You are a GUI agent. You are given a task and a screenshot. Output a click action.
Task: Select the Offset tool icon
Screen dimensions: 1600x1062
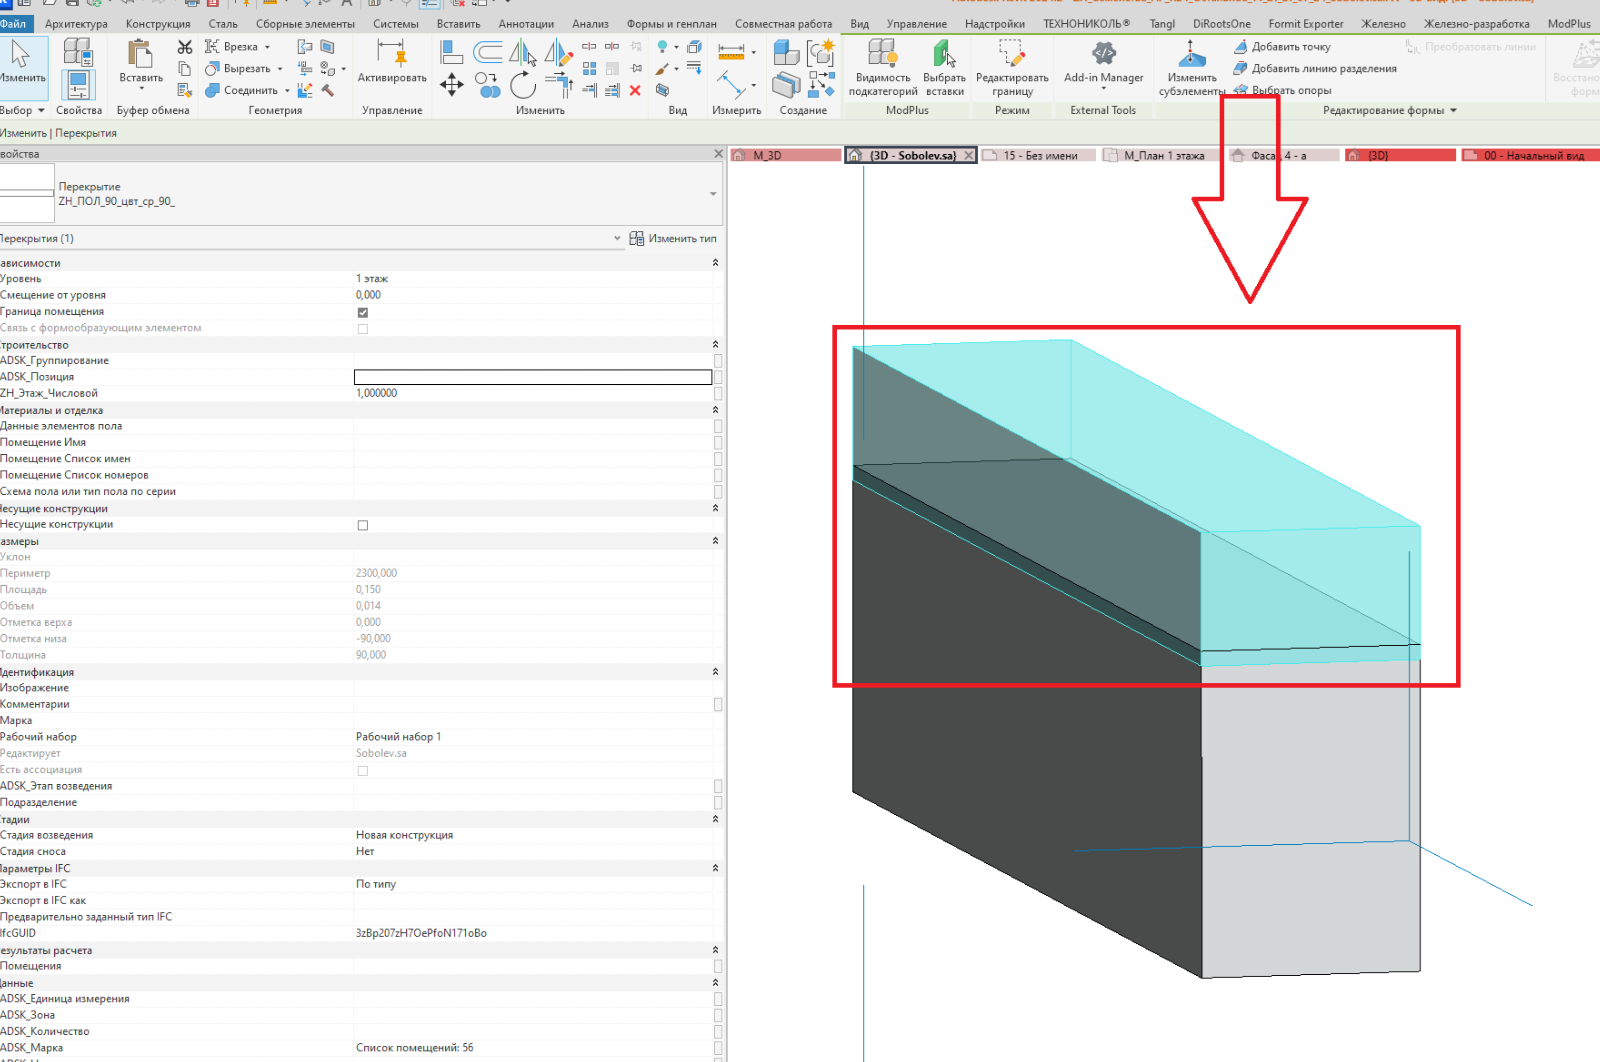(488, 52)
